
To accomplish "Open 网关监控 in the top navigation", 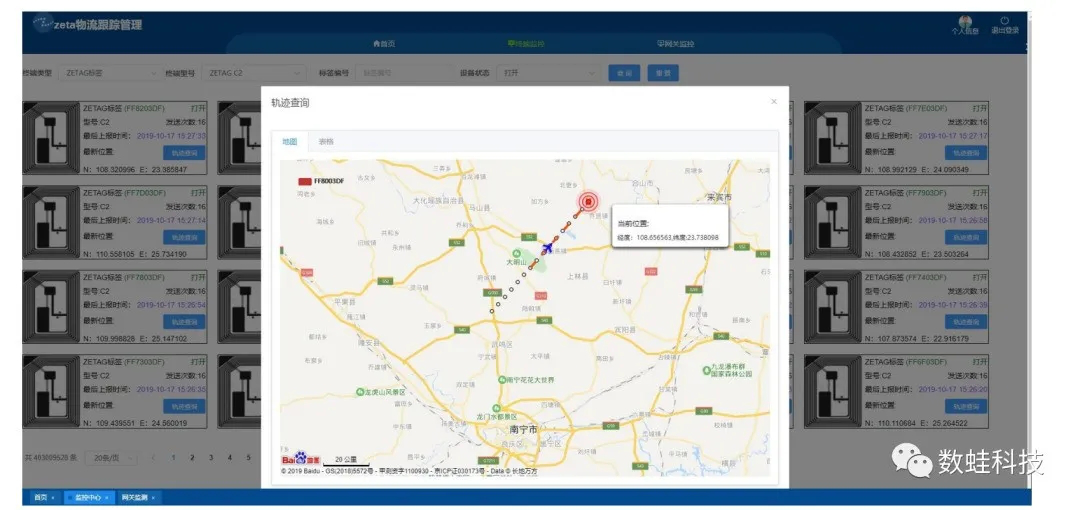I will click(x=676, y=43).
